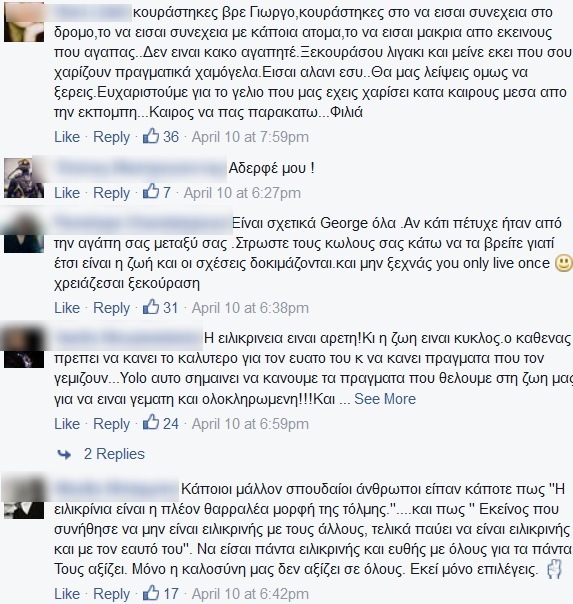
Task: Open the first commenter's profile picture
Action: 24,22
